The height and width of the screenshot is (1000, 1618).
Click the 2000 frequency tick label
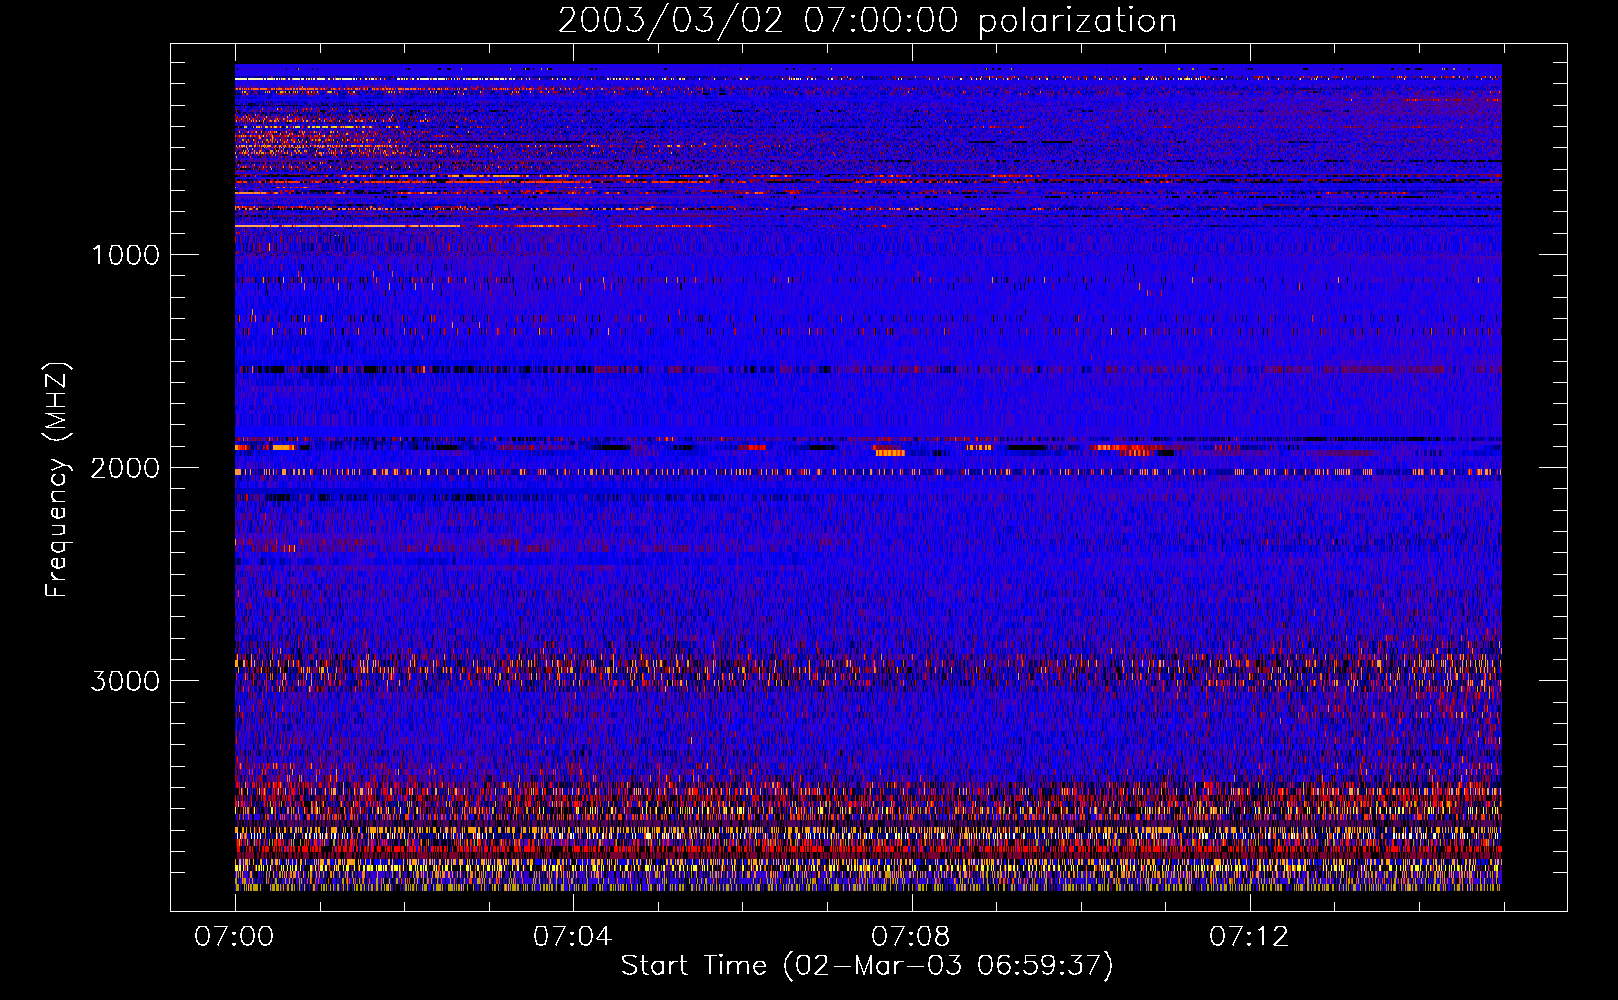coord(125,468)
